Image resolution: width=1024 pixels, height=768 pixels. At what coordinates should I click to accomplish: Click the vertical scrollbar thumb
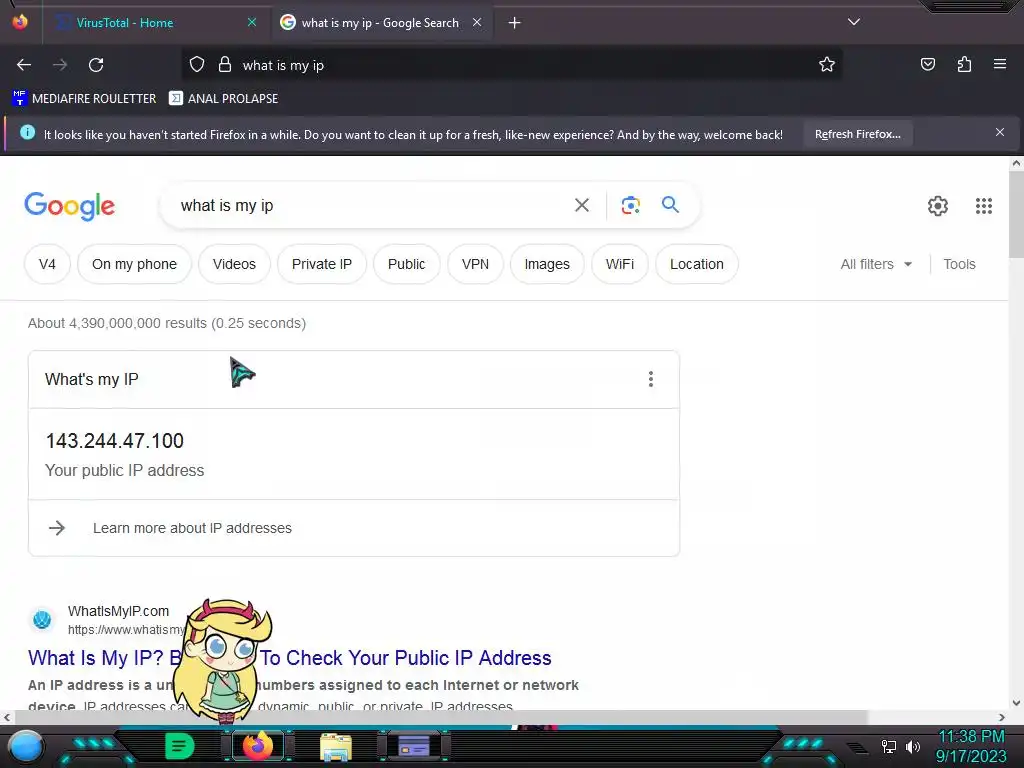[x=1016, y=216]
